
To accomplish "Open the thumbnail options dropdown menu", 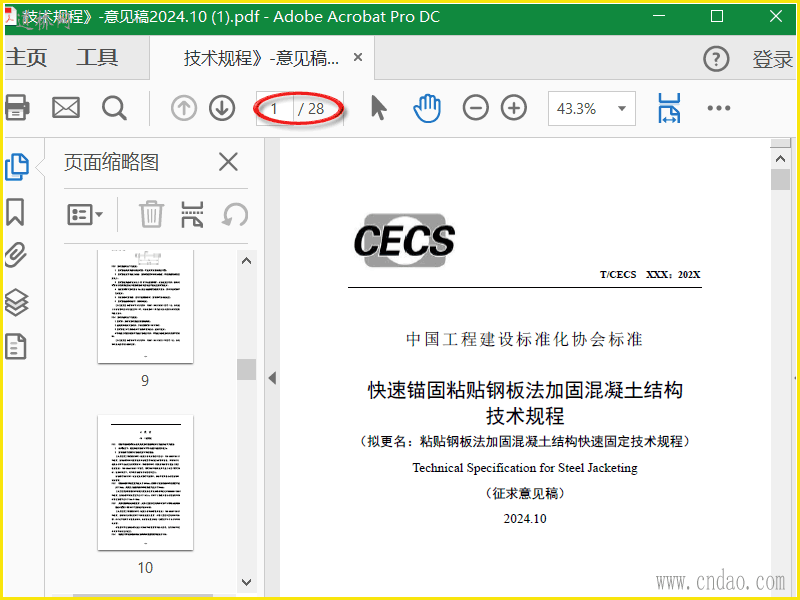I will 85,214.
